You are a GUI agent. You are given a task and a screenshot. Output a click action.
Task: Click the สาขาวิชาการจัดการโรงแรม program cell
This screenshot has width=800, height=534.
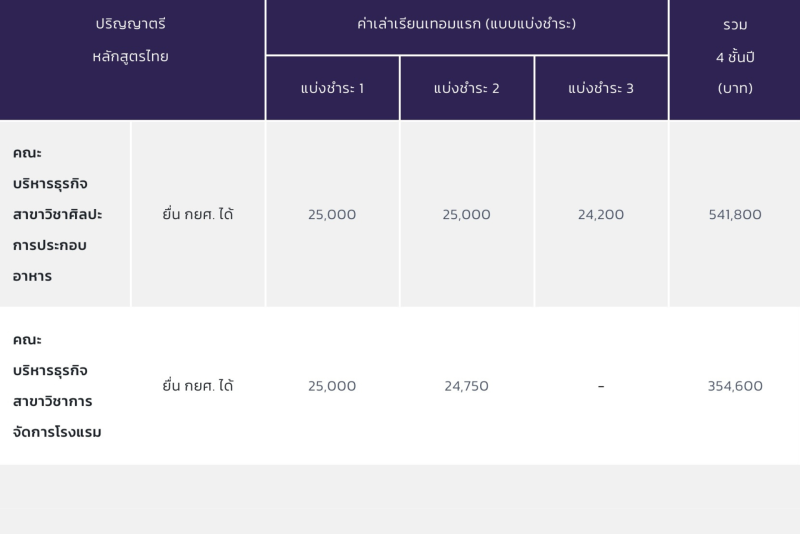(x=62, y=386)
